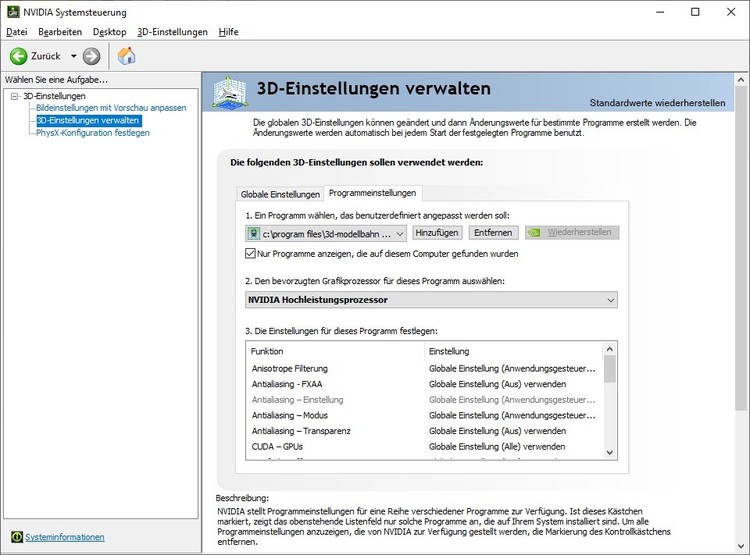Click the Systeminformationen NVIDIA icon

16,537
